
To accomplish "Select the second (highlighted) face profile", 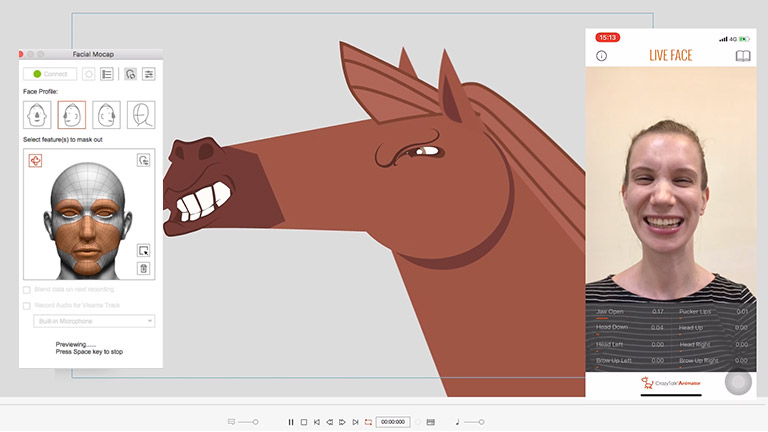I will [72, 115].
